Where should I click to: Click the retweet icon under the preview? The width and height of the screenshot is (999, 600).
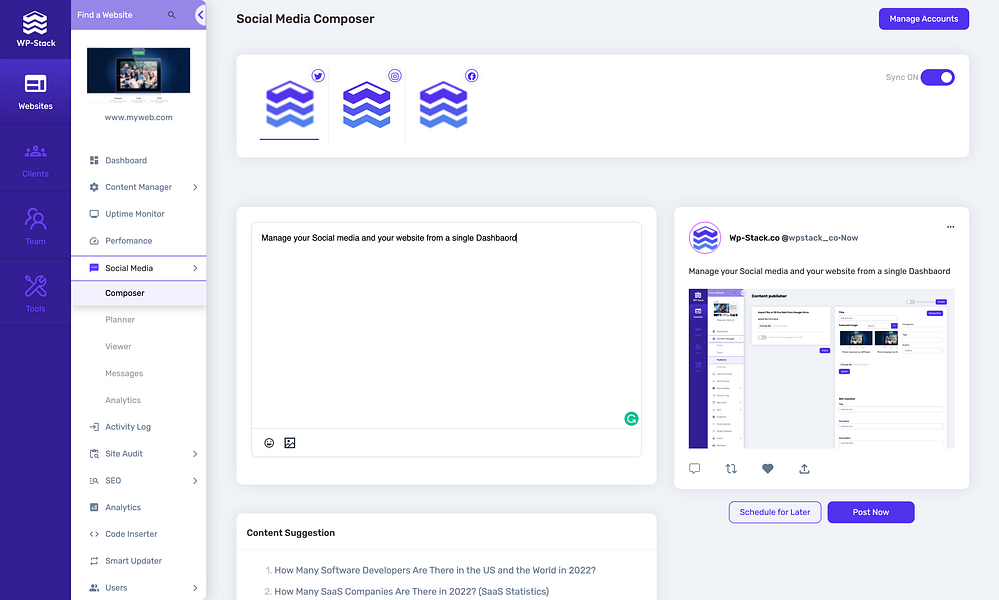point(731,468)
